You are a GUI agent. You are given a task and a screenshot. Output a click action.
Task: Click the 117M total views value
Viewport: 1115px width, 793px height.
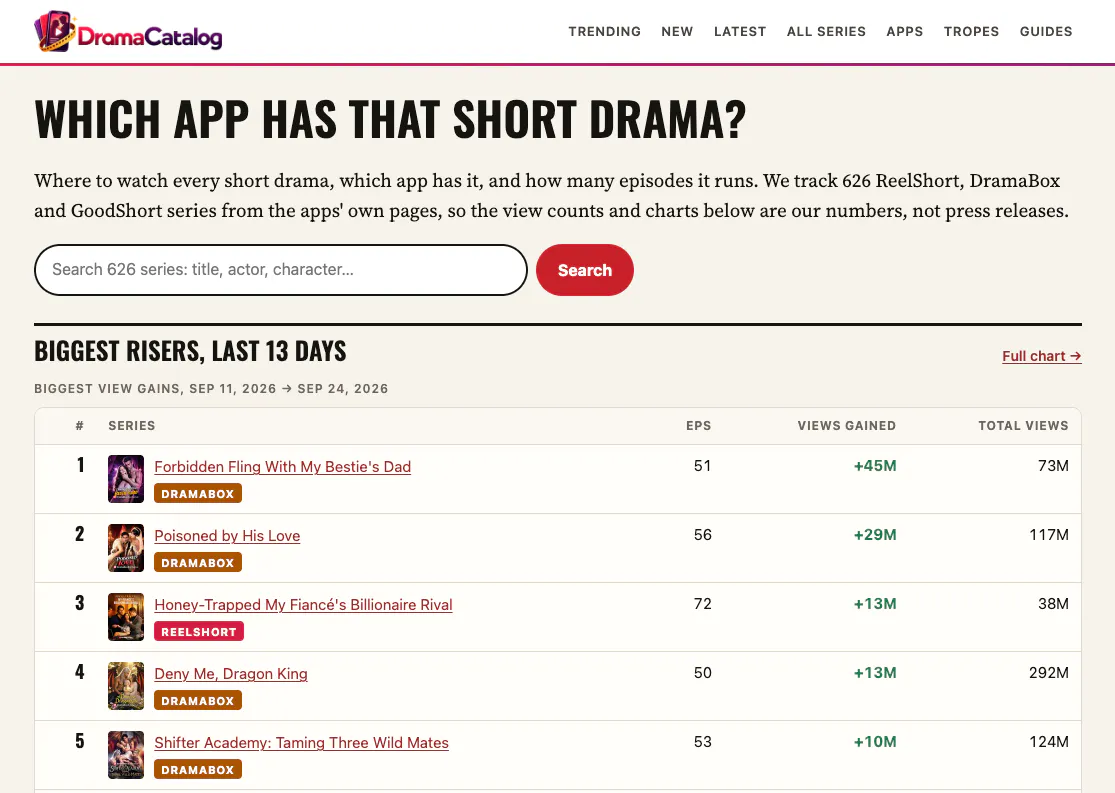coord(1049,535)
